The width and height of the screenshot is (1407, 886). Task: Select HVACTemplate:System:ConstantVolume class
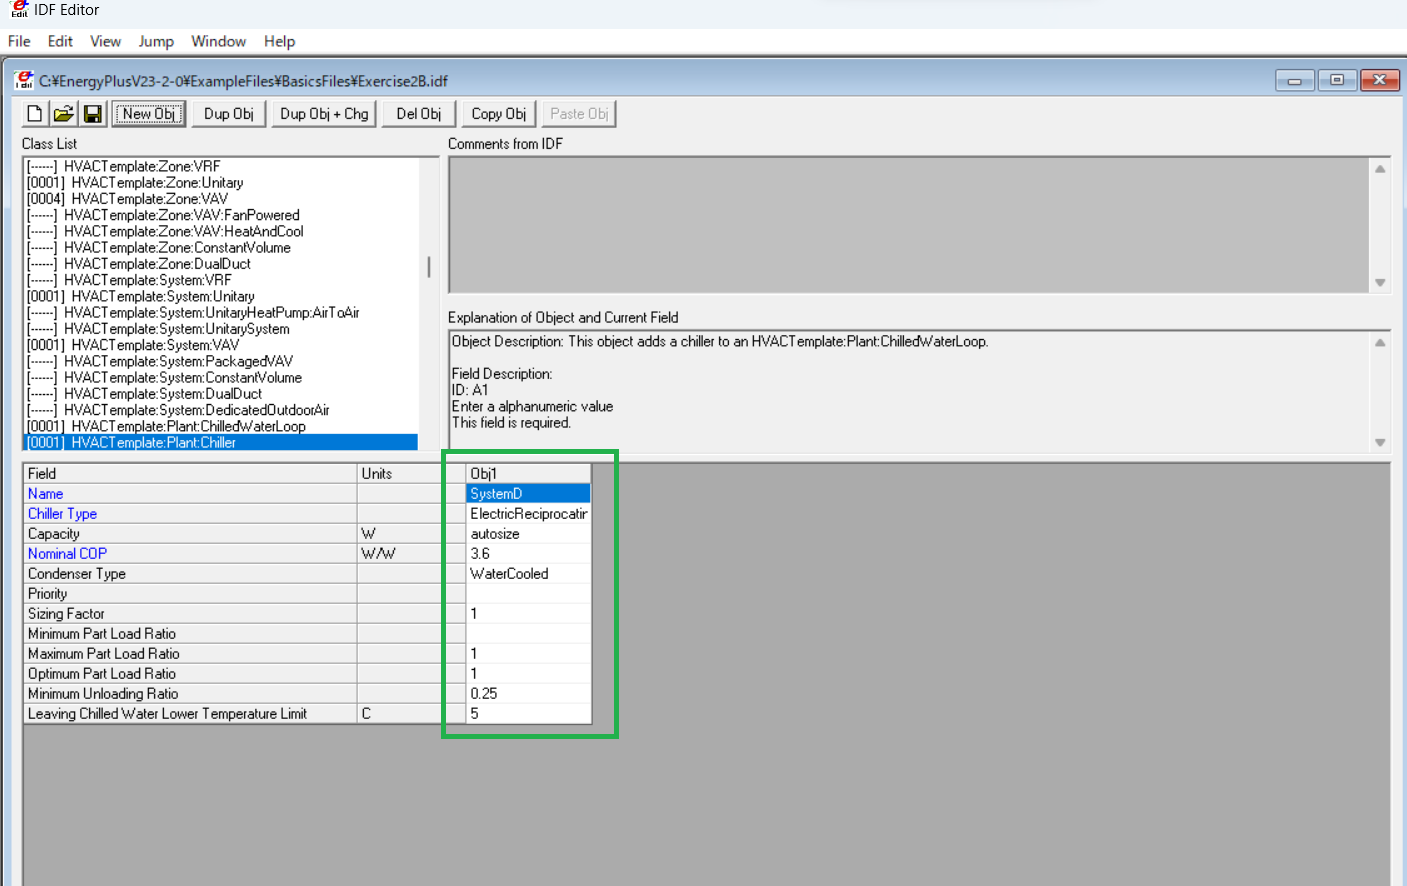[220, 377]
